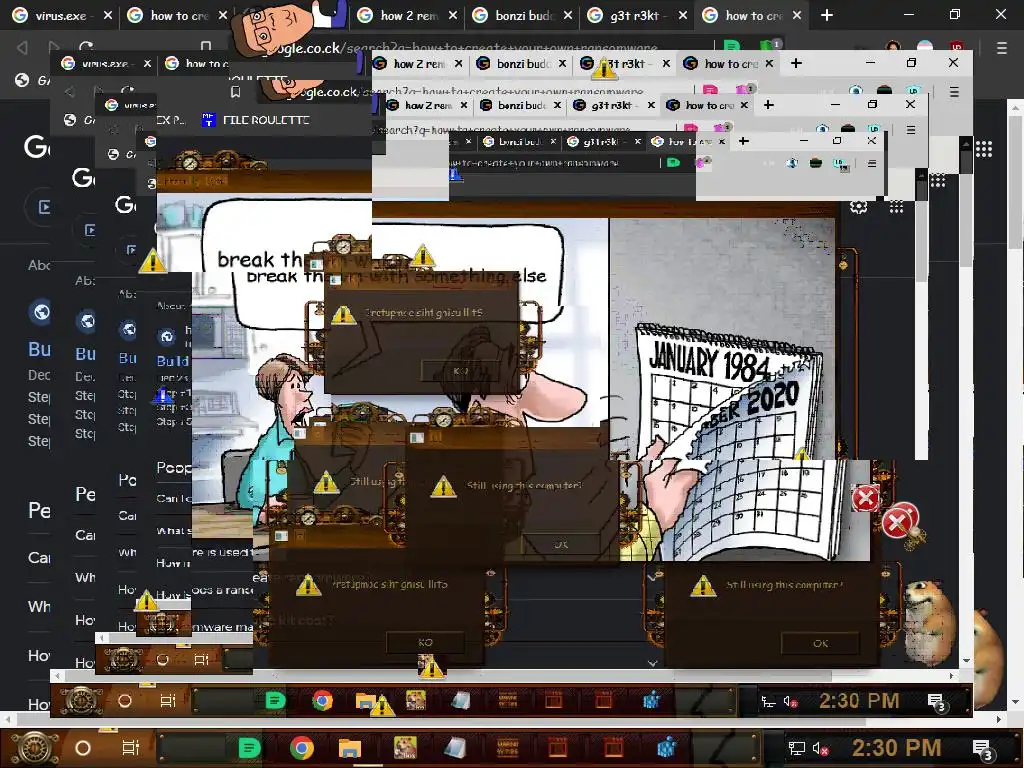Close the virus.exe tab in outermost browser
This screenshot has width=1024, height=768.
point(108,15)
